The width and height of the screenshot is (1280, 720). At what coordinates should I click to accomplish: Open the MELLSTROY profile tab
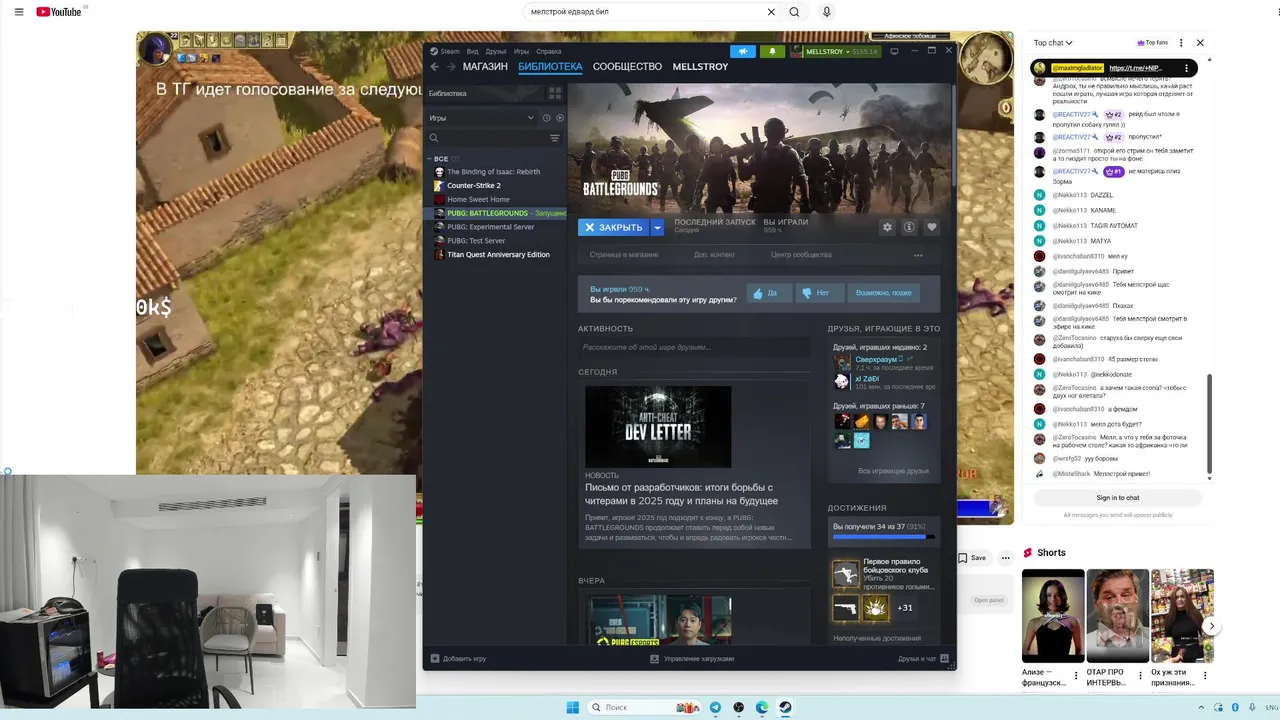[x=700, y=67]
